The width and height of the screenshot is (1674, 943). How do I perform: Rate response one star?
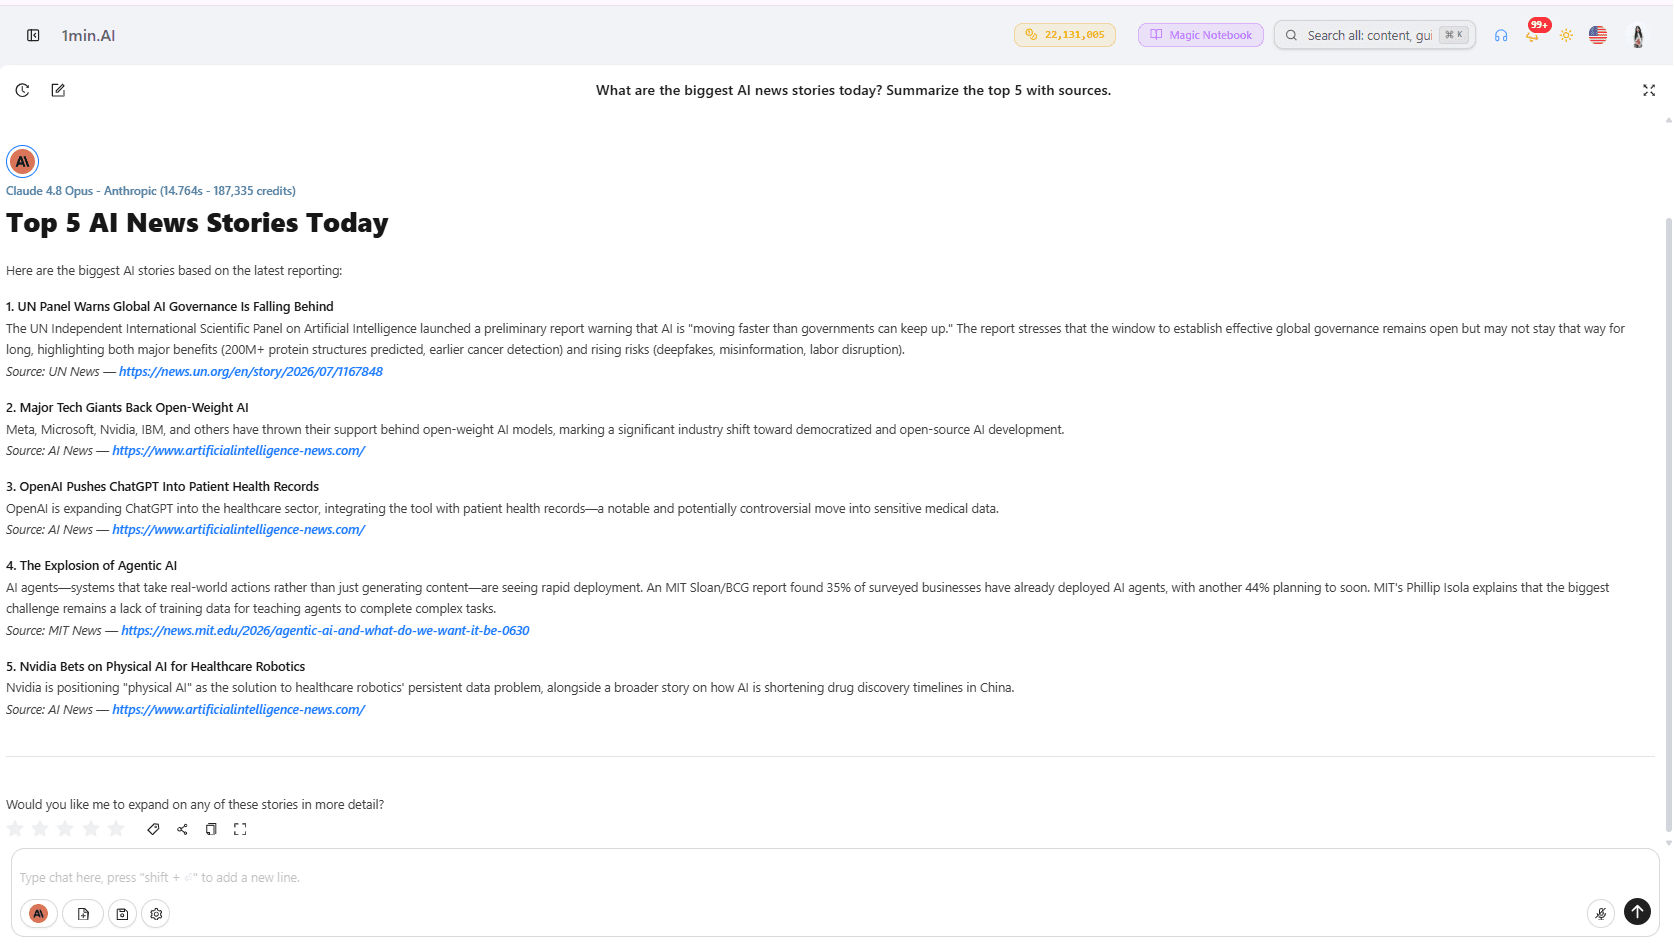point(15,829)
